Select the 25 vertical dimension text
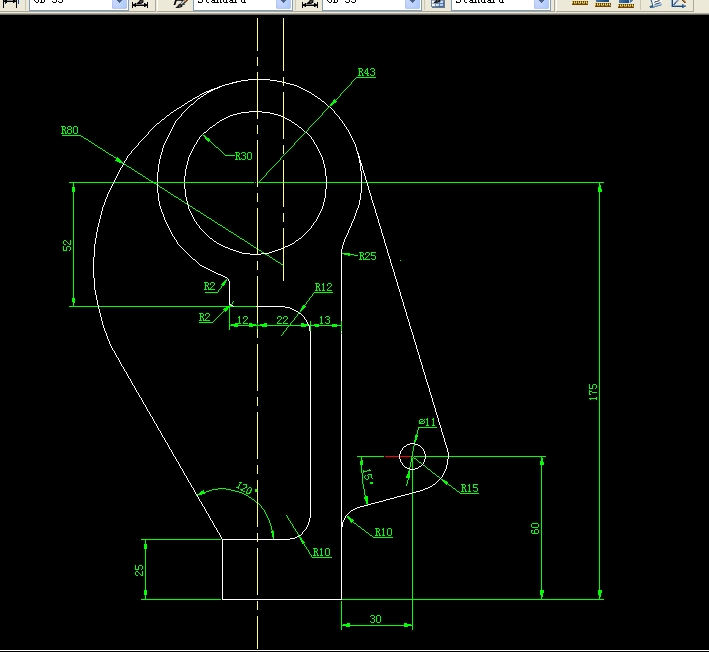This screenshot has height=652, width=709. (139, 570)
